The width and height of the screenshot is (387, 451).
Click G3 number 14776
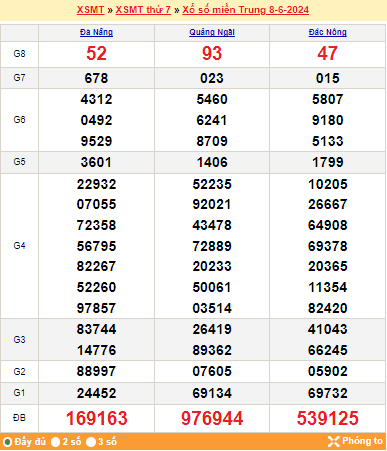point(96,350)
